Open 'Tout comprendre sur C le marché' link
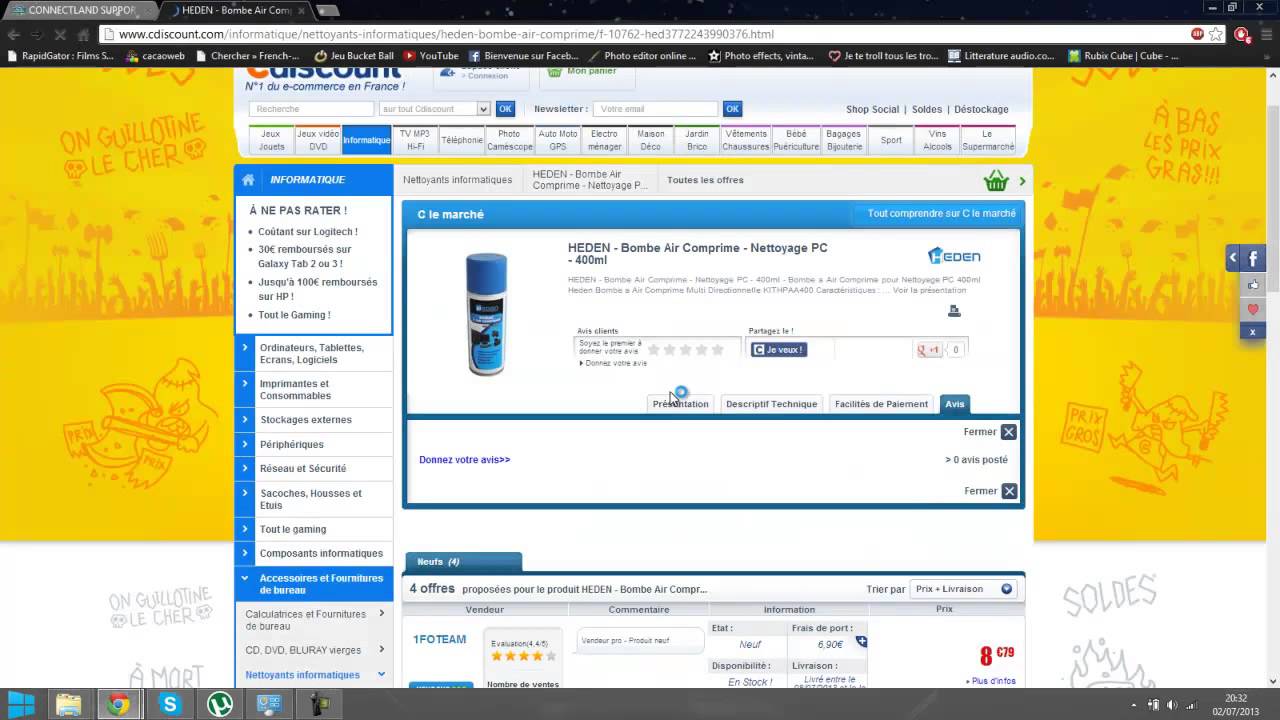Viewport: 1280px width, 720px height. pos(941,214)
